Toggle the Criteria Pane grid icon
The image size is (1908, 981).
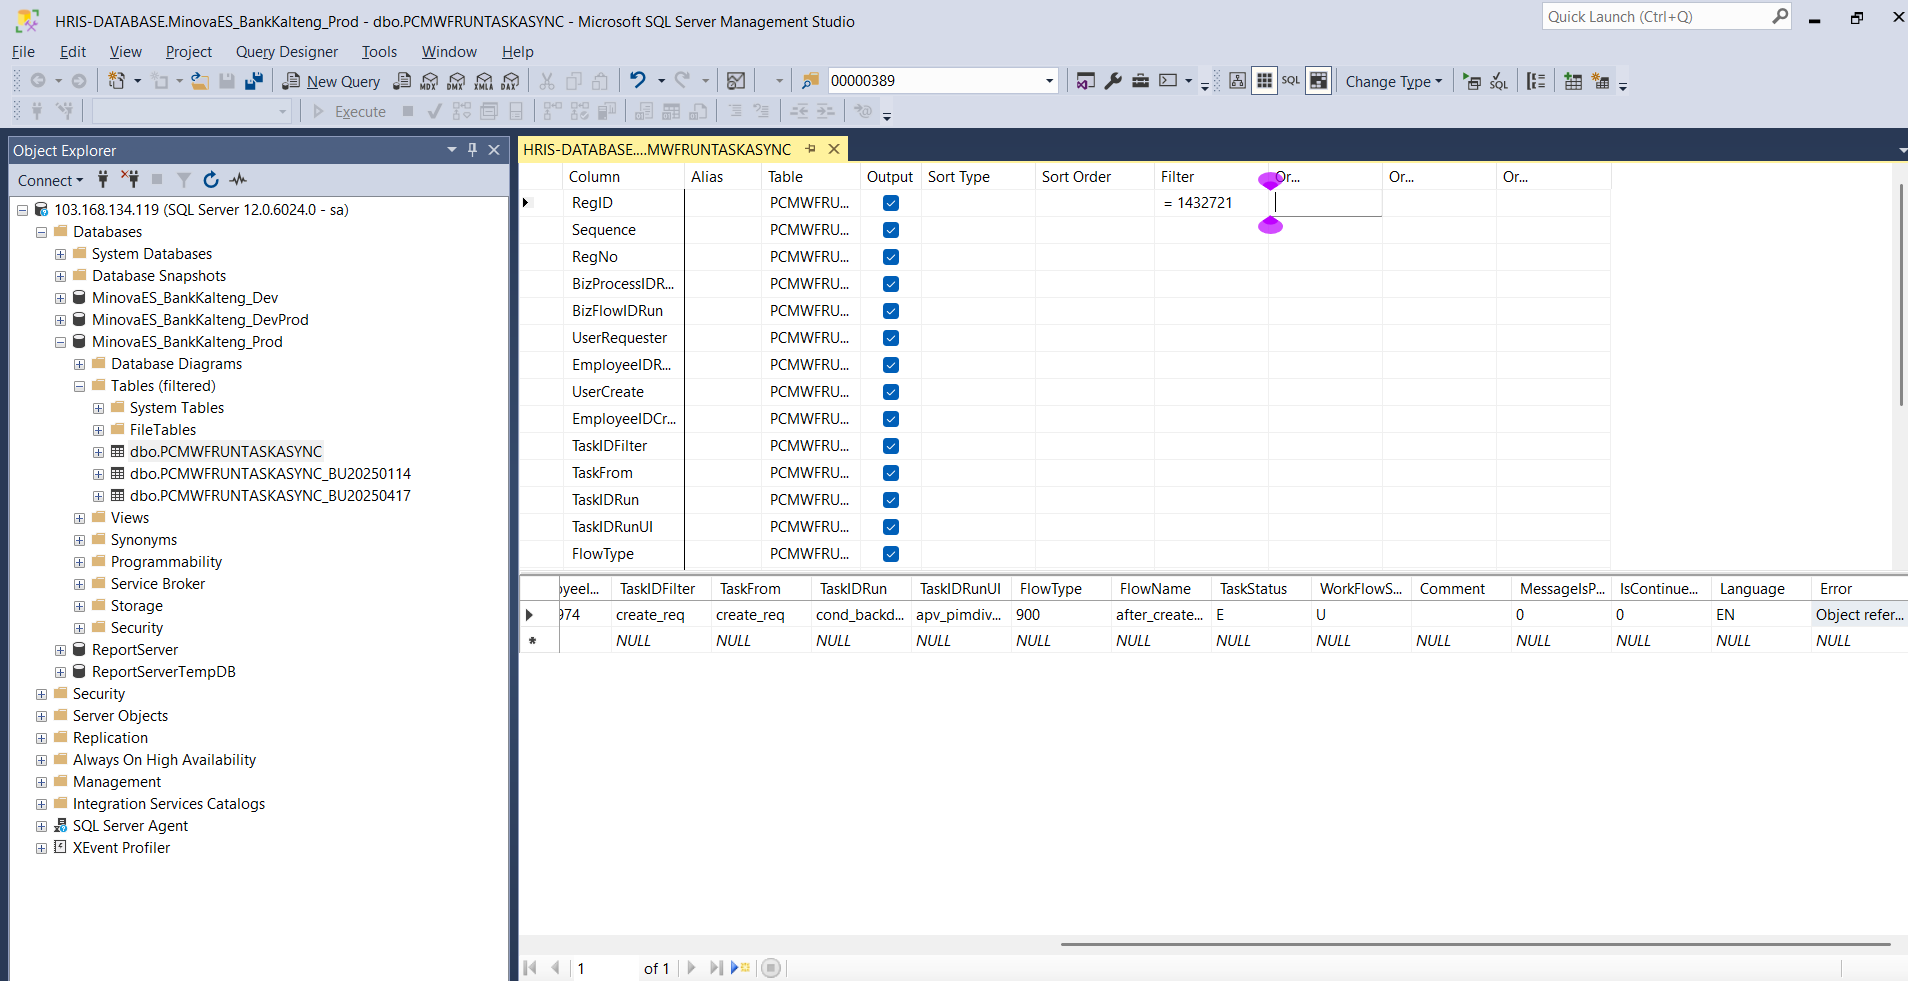tap(1264, 81)
